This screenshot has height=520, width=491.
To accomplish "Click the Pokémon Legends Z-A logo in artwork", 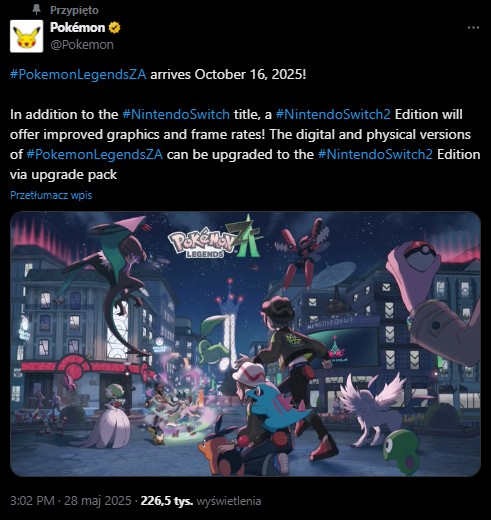I will click(x=215, y=239).
